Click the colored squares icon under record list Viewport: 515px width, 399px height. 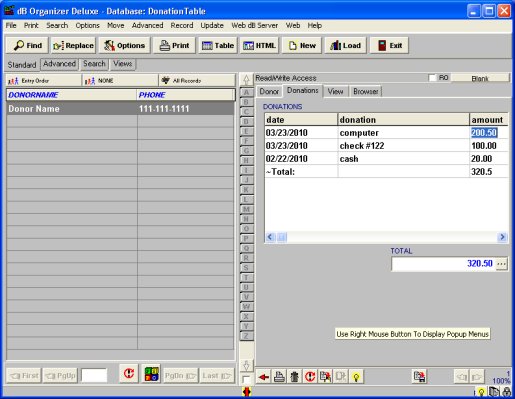151,374
